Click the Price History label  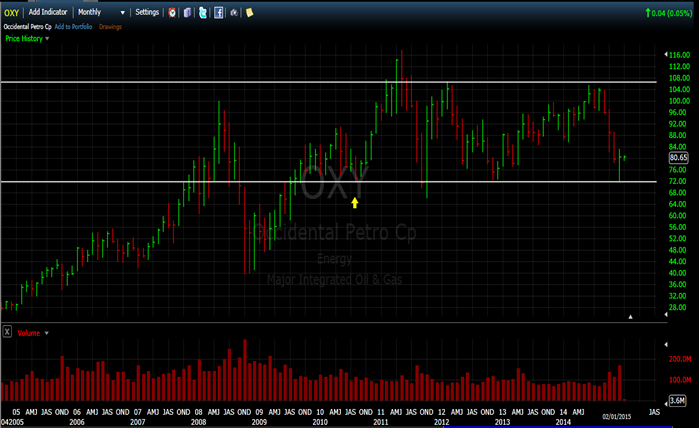(24, 38)
